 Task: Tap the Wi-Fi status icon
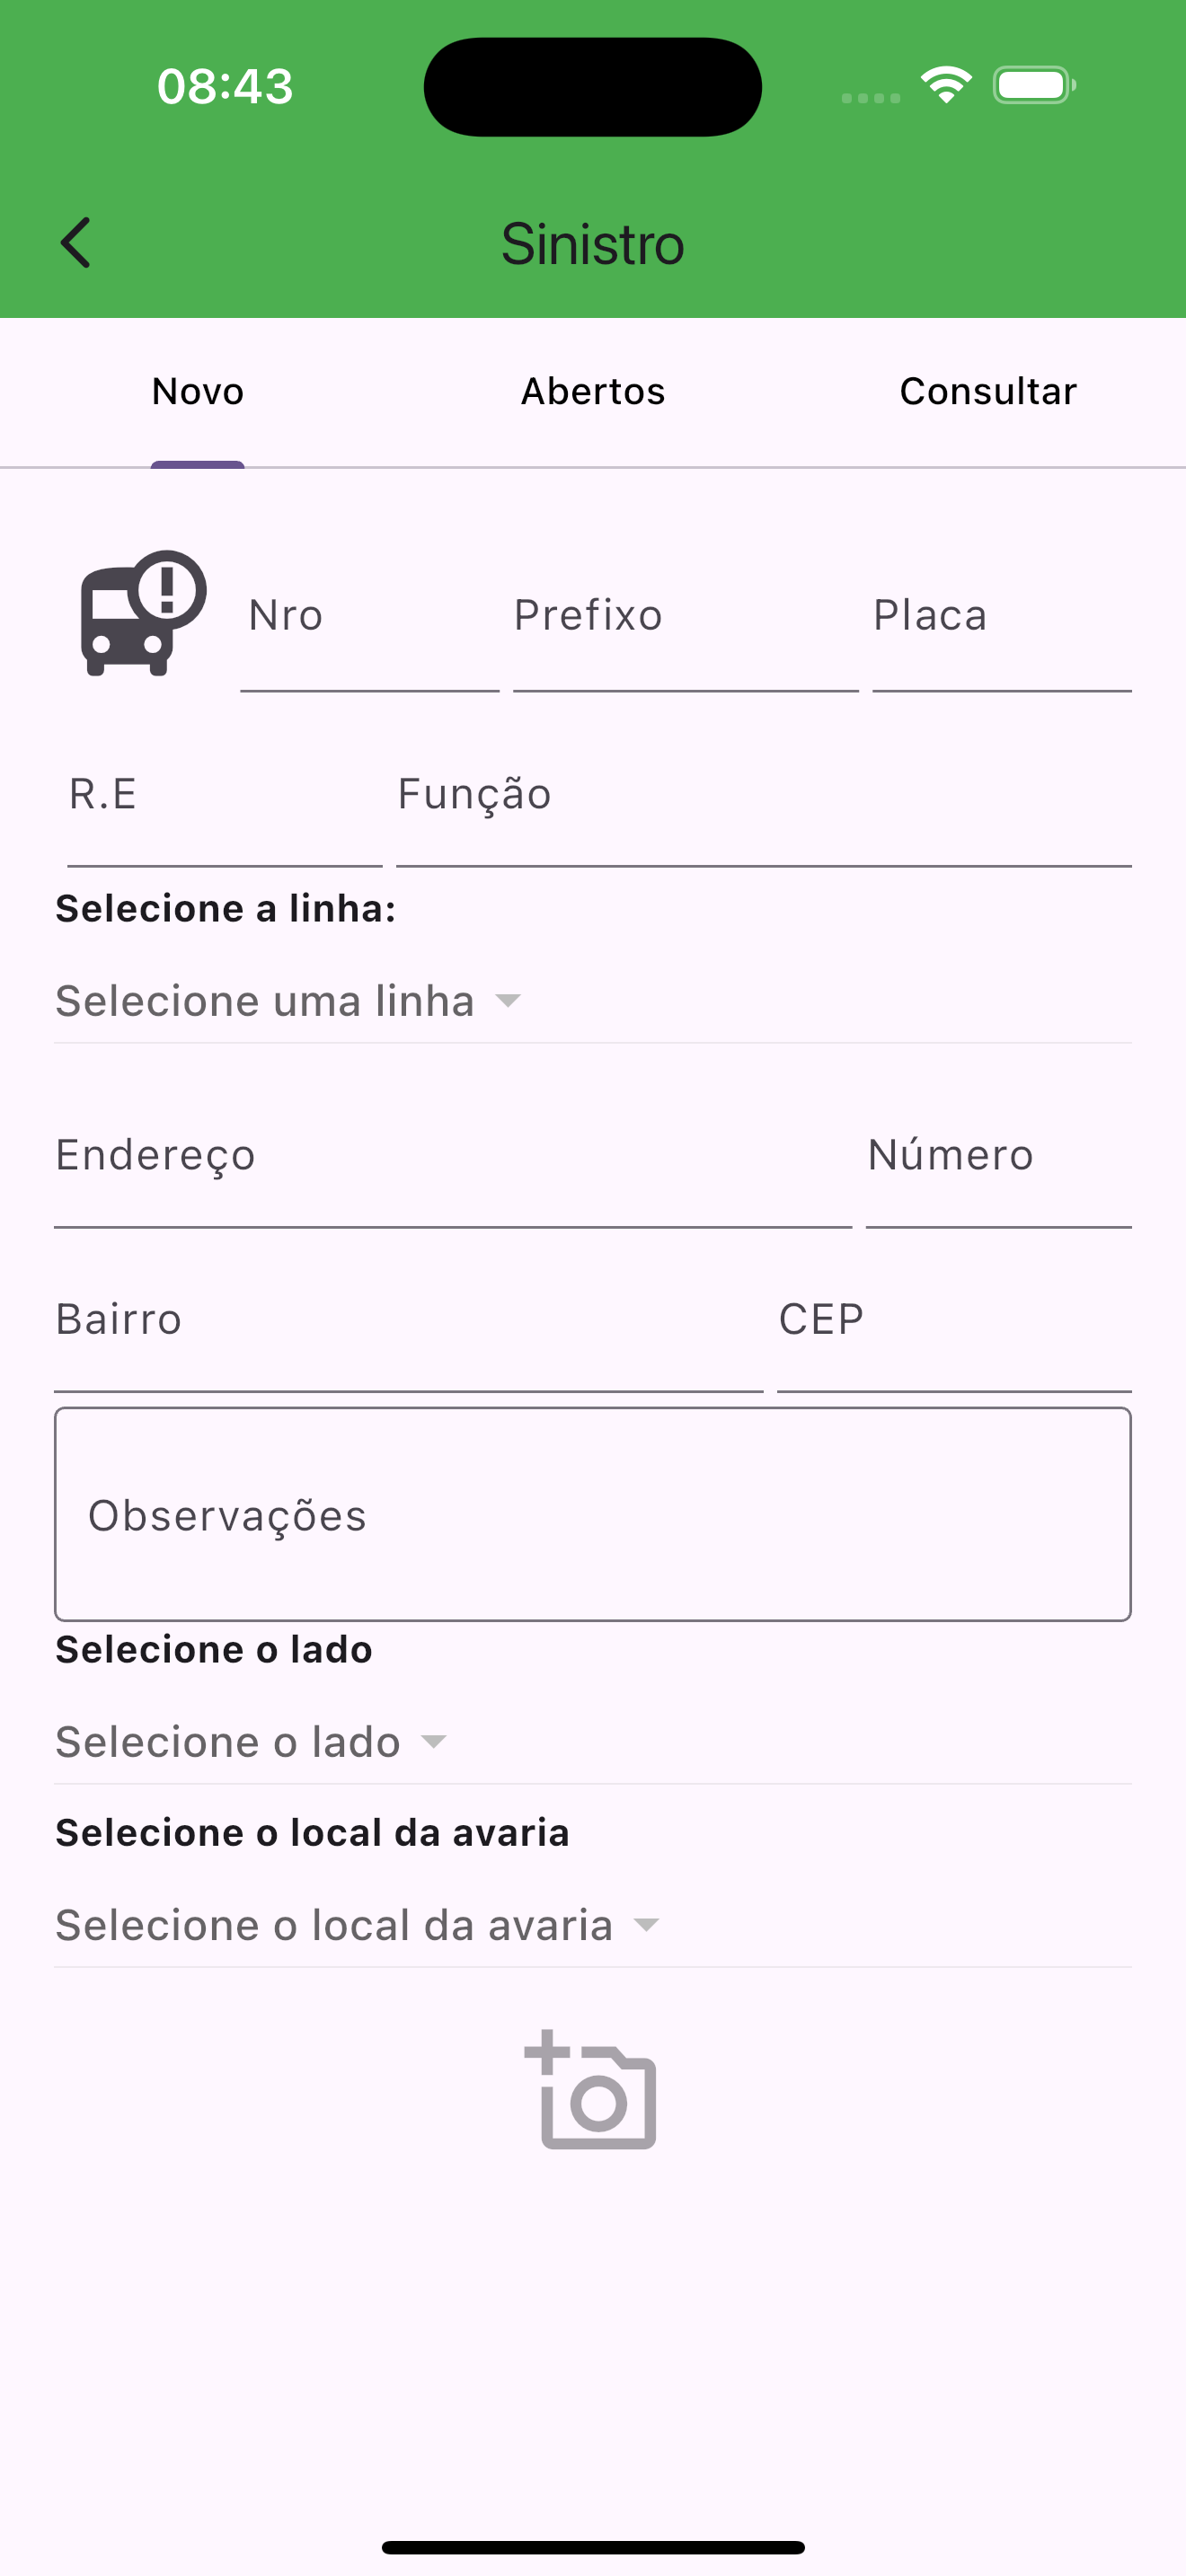tap(946, 85)
